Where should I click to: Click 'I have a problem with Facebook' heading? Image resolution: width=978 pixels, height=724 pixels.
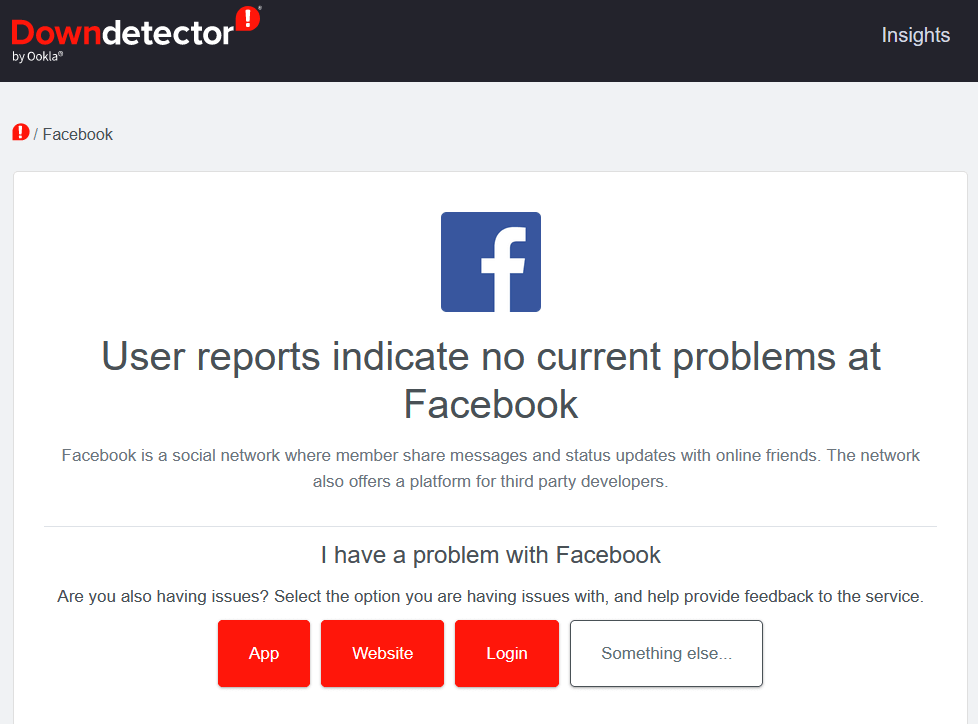coord(491,555)
